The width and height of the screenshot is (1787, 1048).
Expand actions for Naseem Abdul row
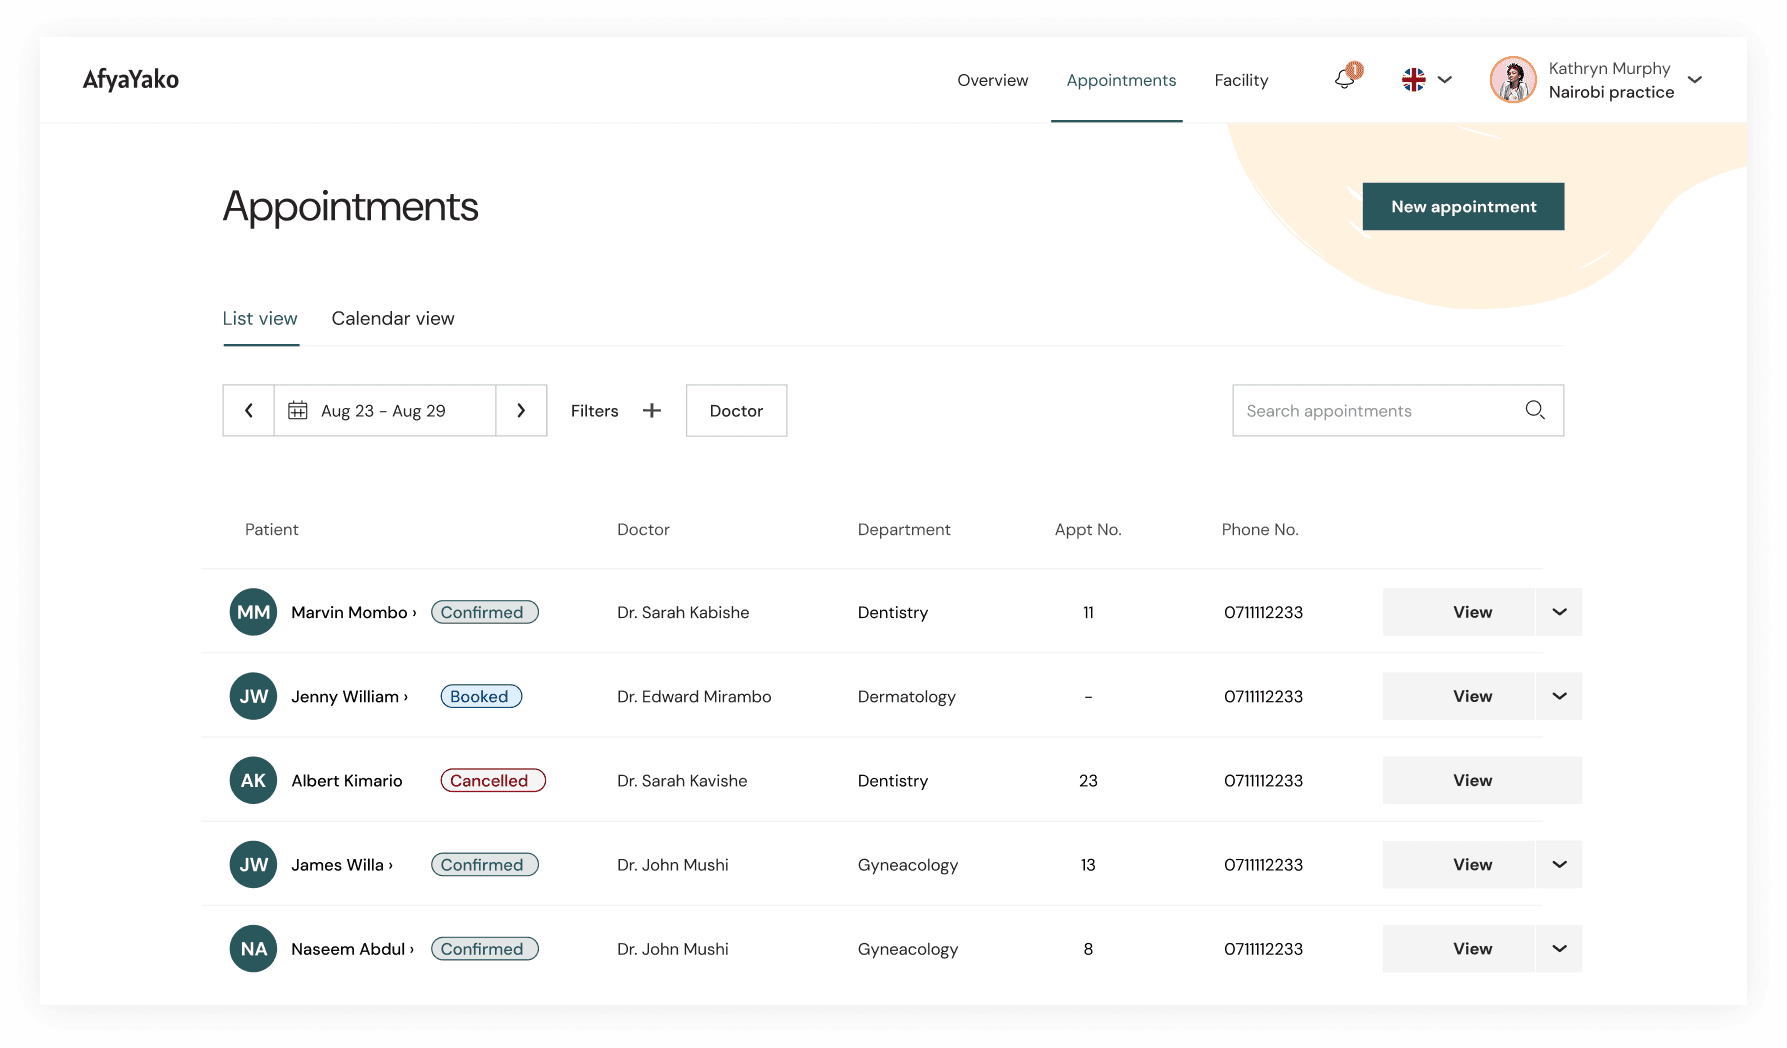[x=1559, y=948]
